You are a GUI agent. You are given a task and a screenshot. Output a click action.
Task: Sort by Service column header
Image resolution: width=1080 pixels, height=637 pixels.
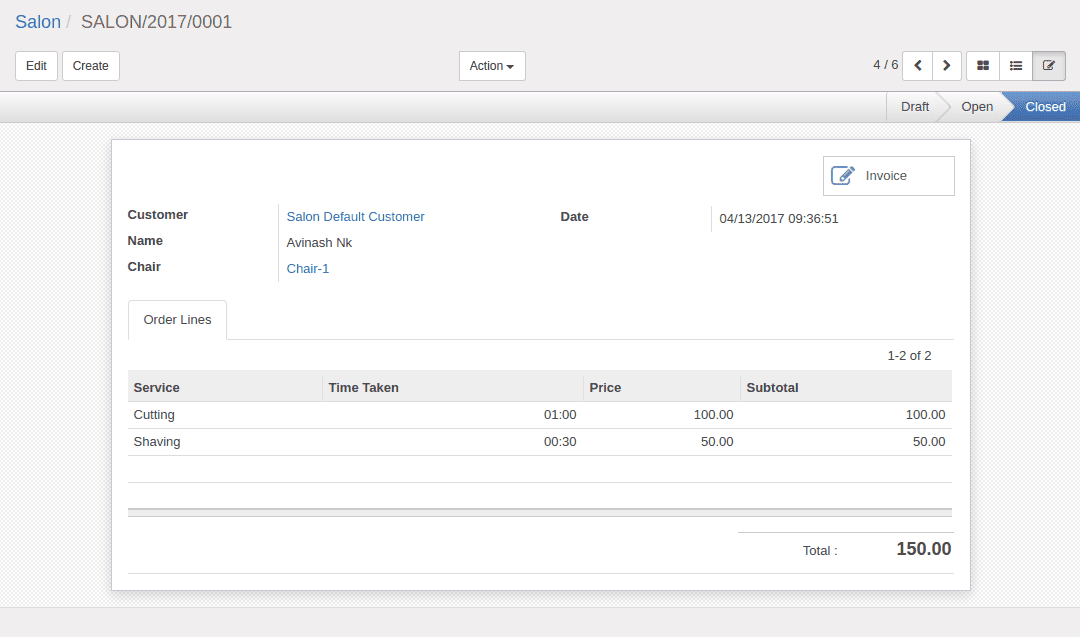(156, 388)
